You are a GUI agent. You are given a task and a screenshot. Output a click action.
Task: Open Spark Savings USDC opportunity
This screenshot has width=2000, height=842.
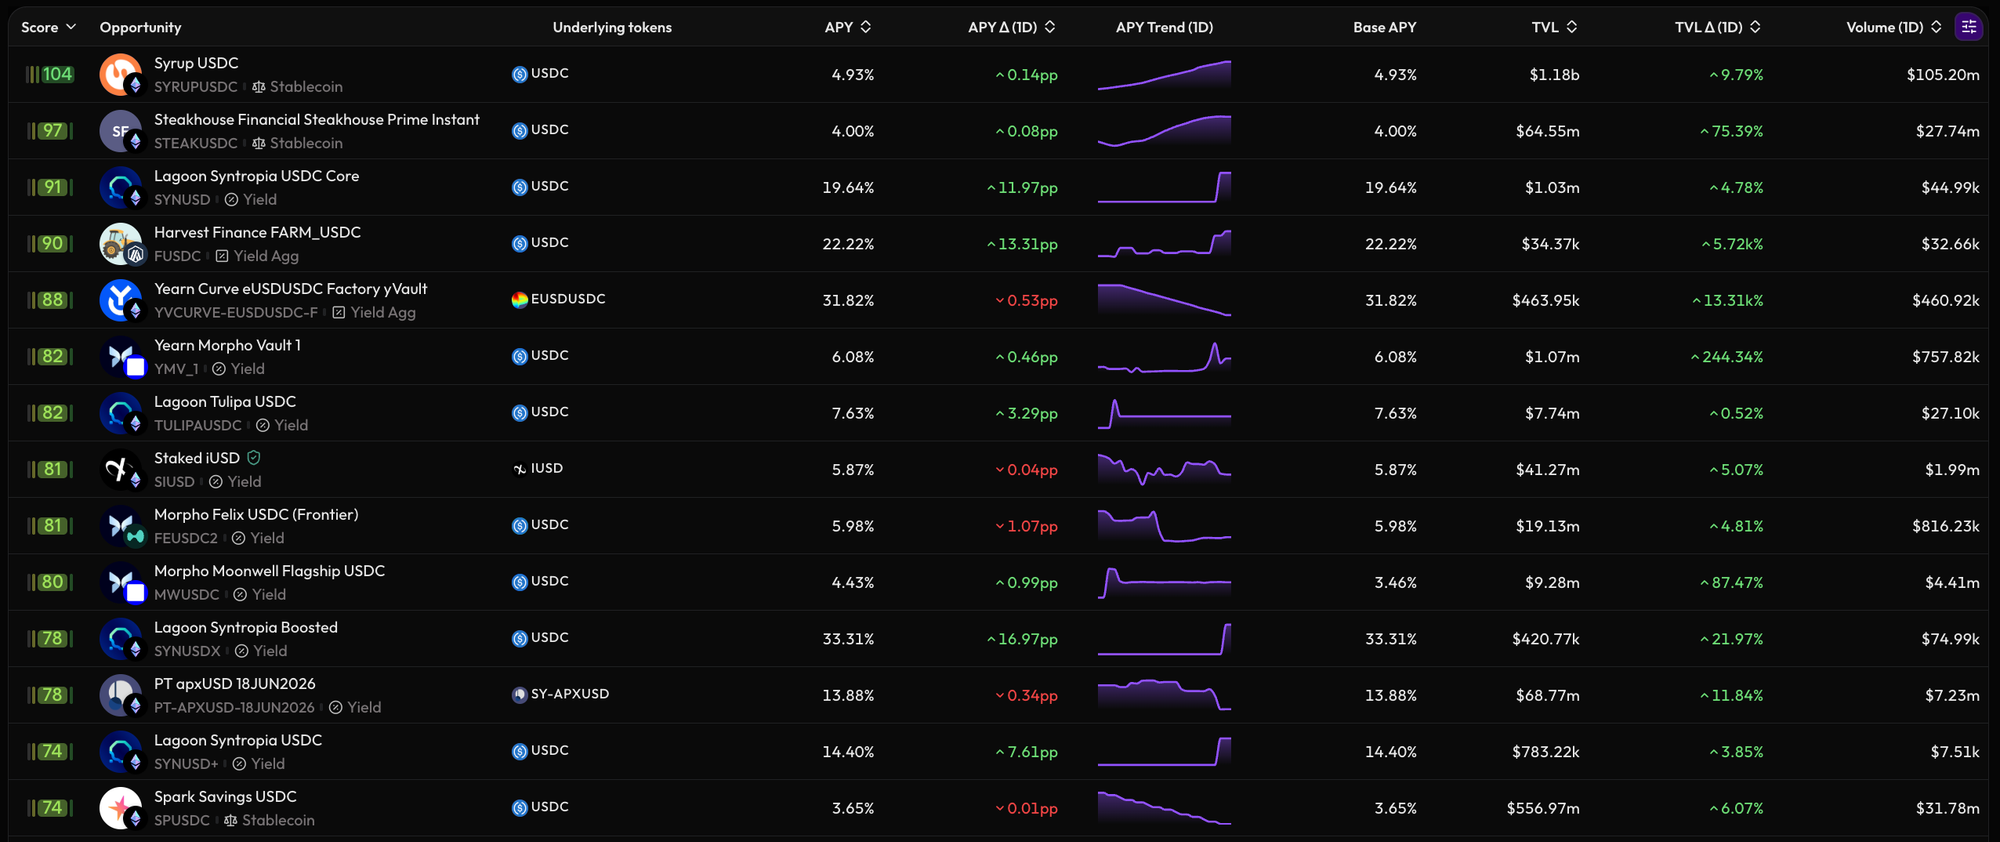point(225,797)
